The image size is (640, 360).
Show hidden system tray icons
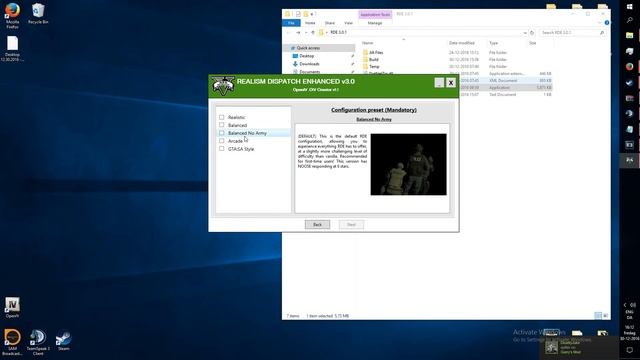624,305
